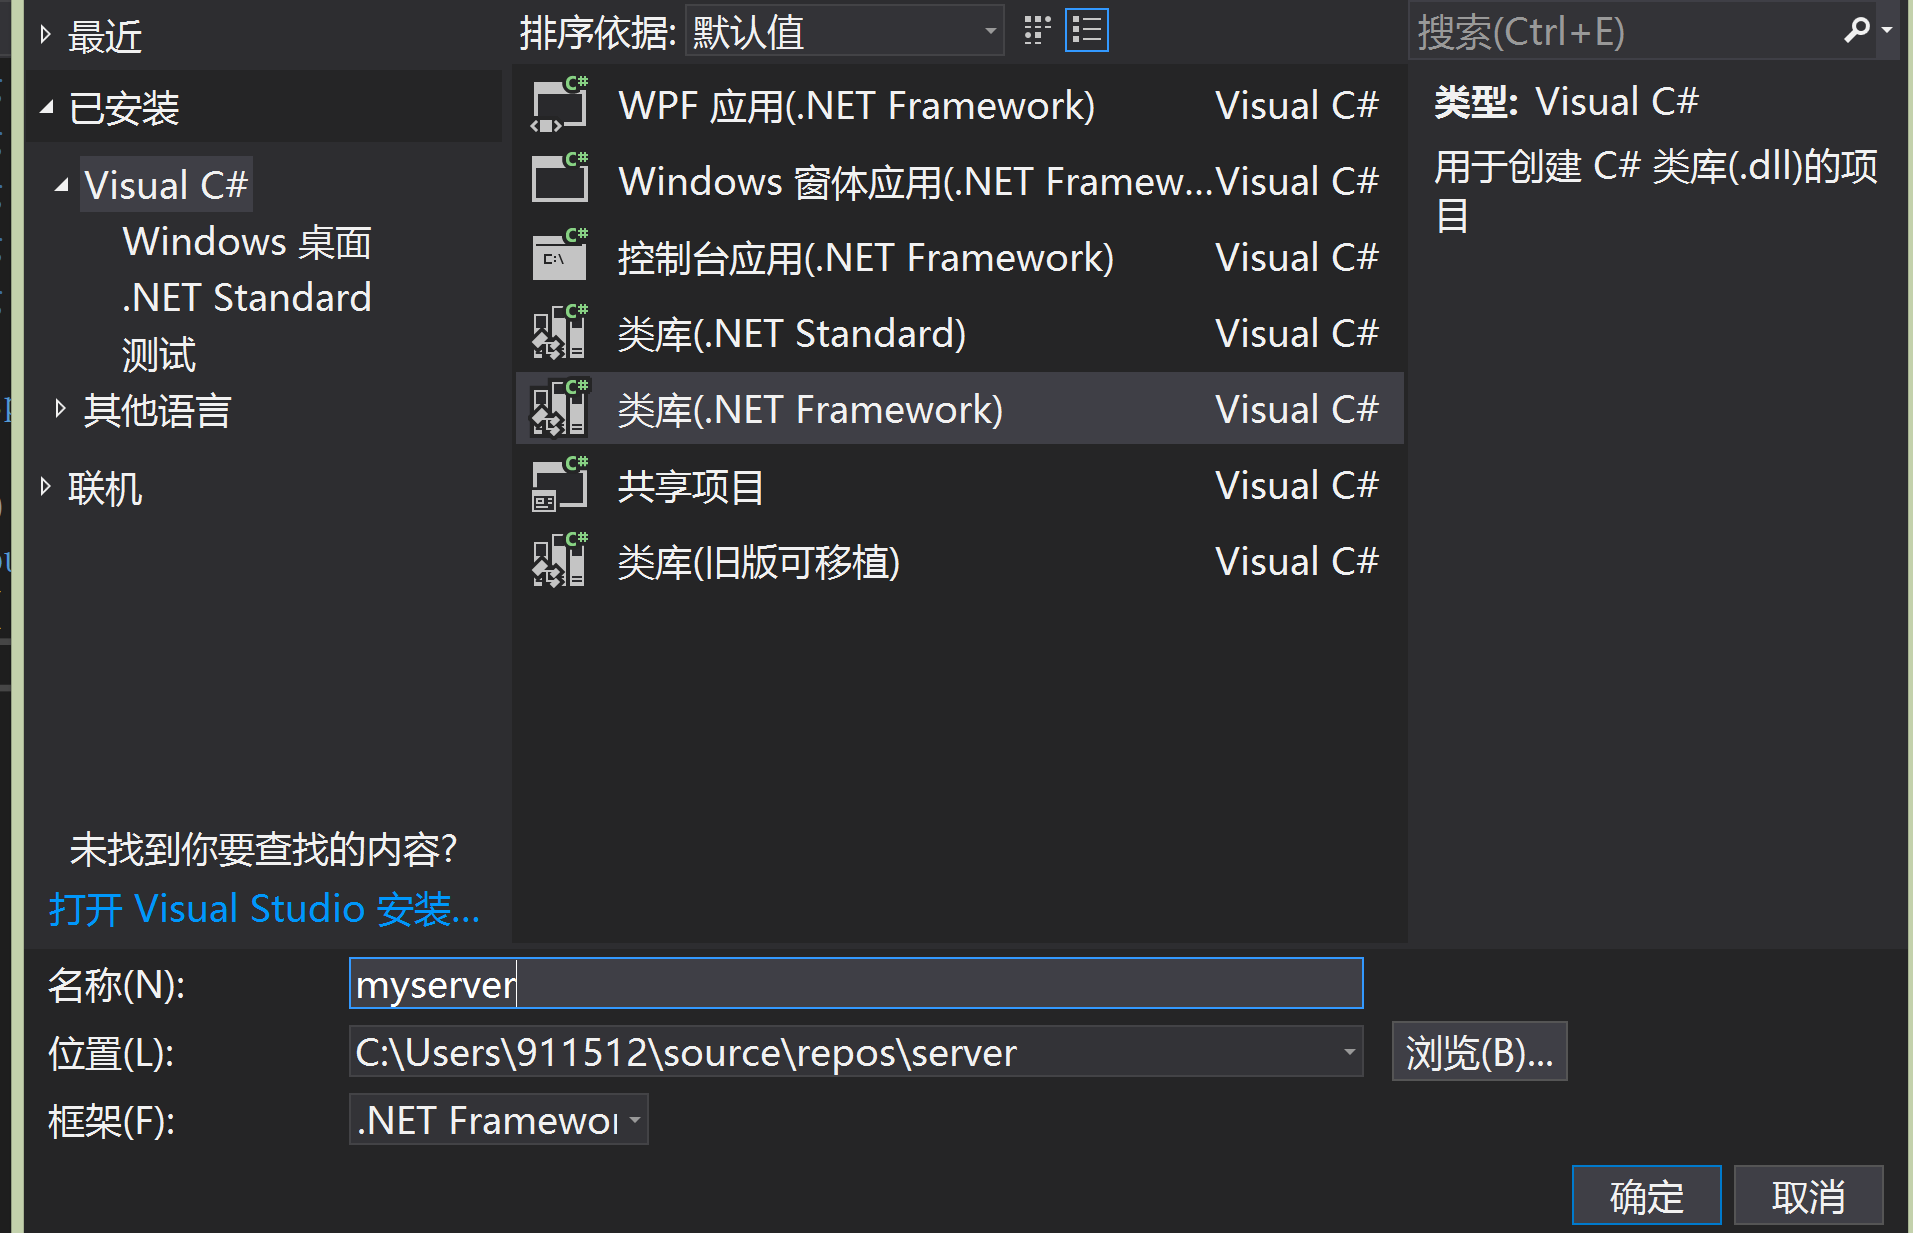Screen dimensions: 1913x1233
Task: Choose 类库(旧版可移植) template
Action: [x=960, y=561]
